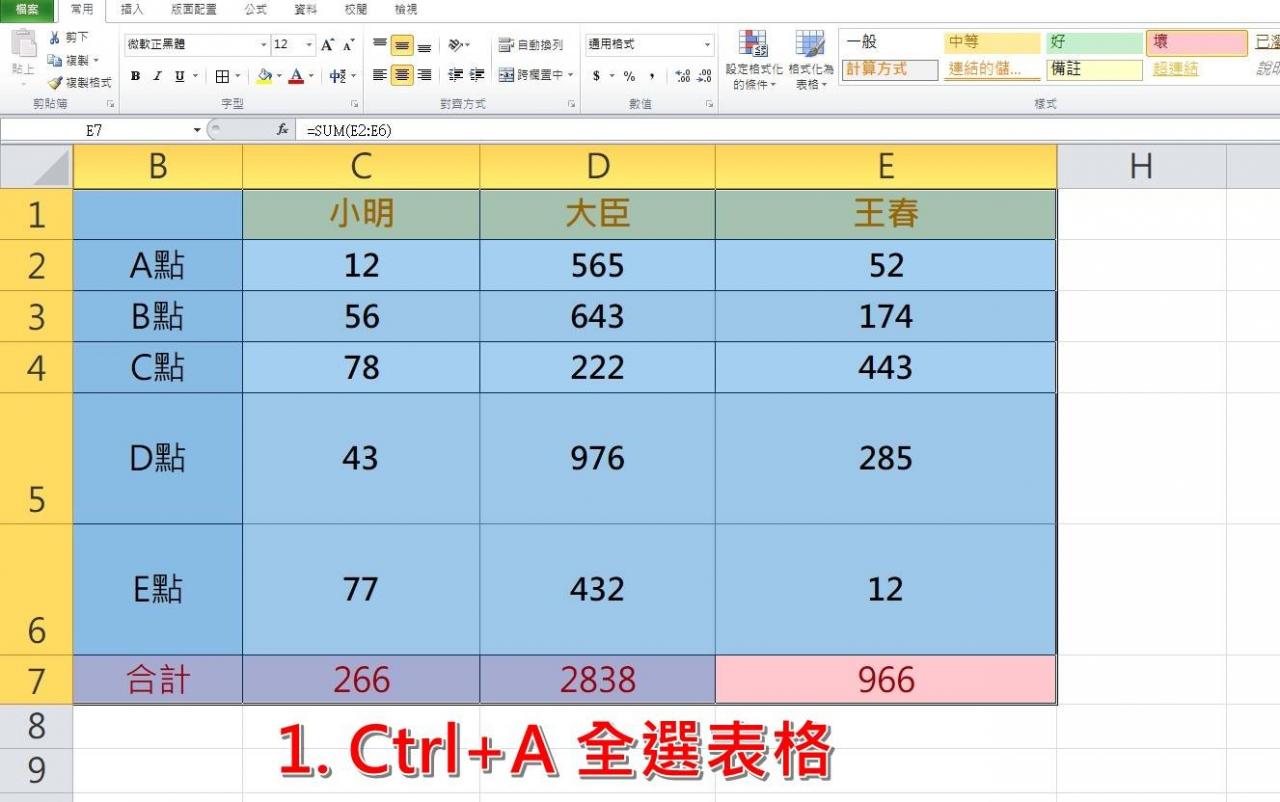
Task: Click the Borders grid icon
Action: [x=222, y=76]
